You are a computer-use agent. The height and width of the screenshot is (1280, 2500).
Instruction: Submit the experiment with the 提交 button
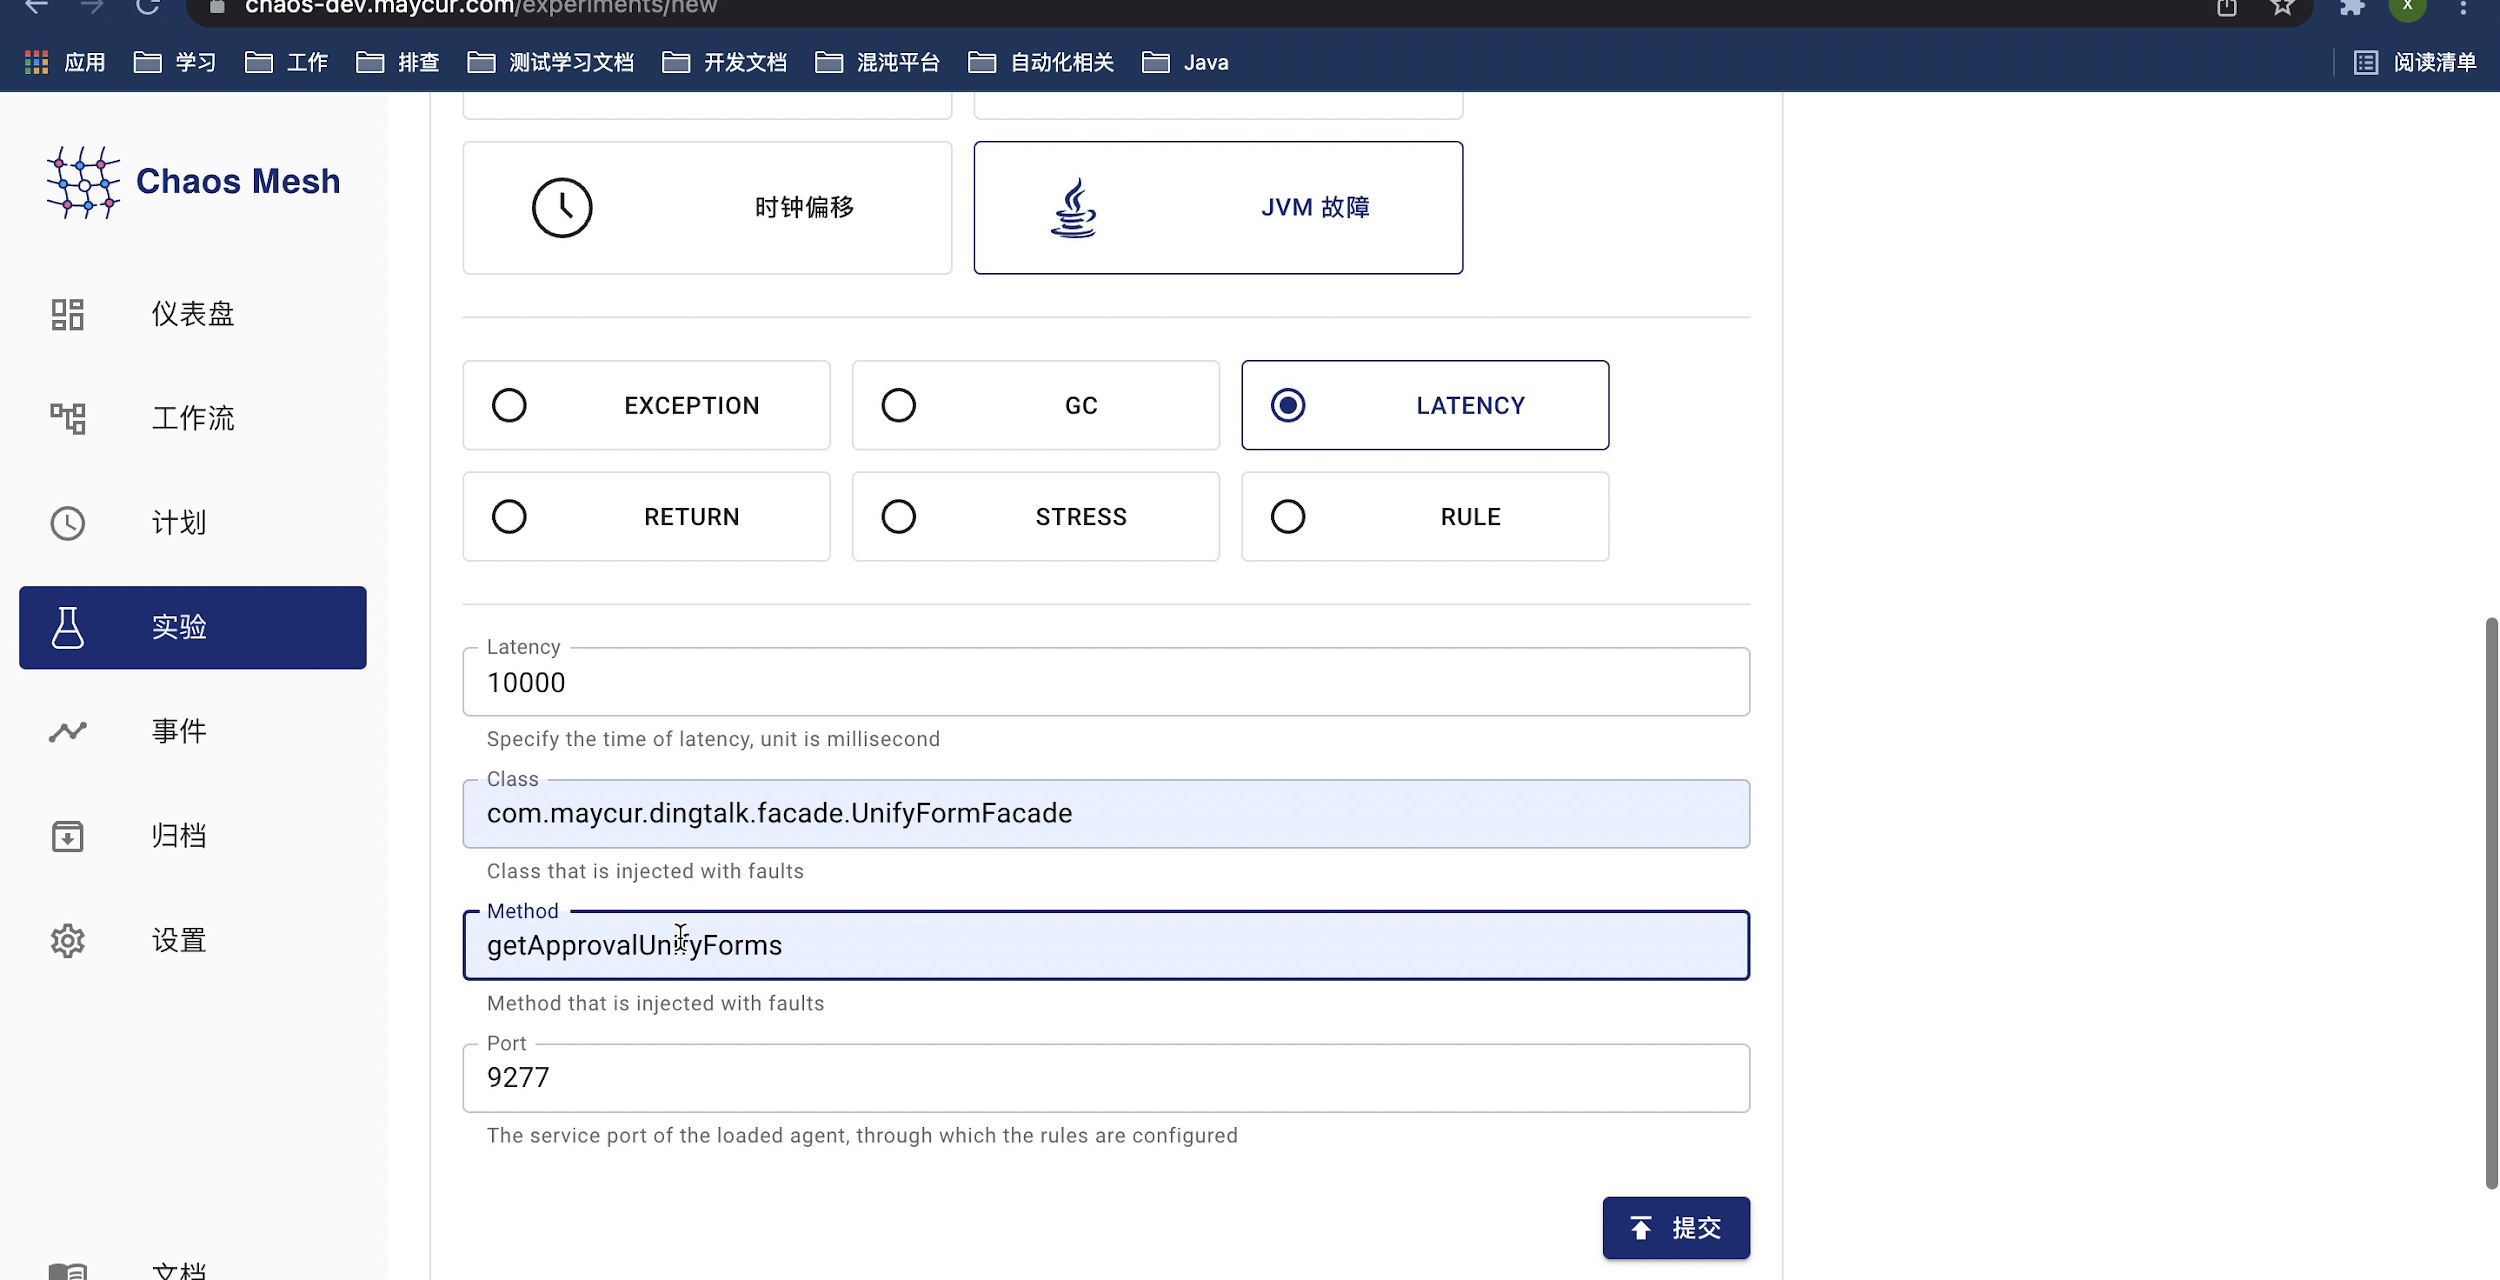click(1676, 1228)
